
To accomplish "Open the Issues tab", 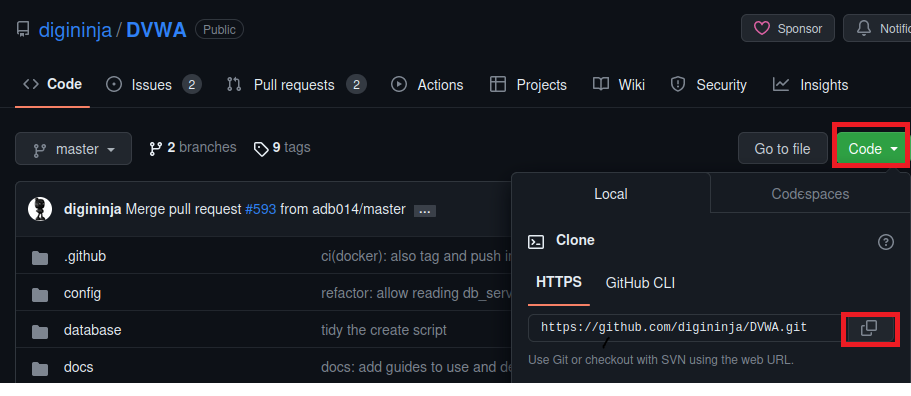I will coord(153,85).
